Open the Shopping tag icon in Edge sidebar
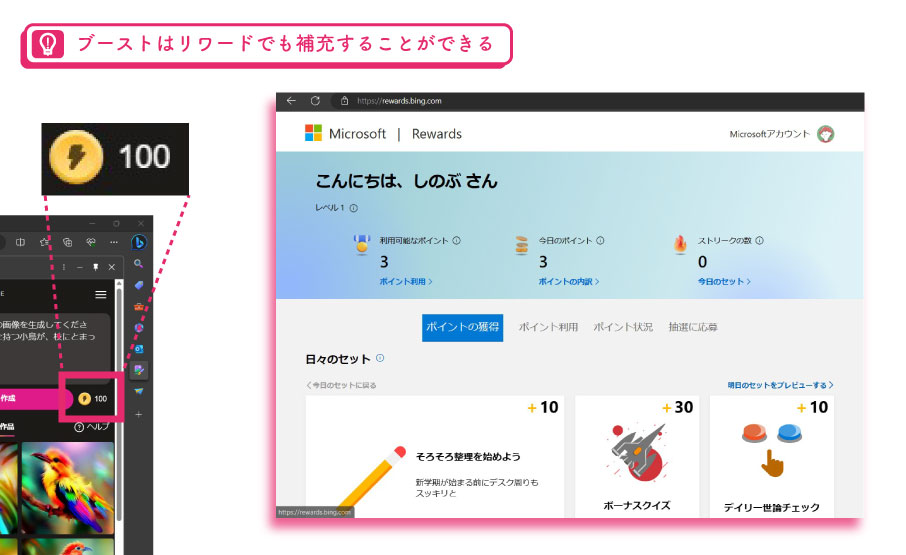 [x=139, y=285]
